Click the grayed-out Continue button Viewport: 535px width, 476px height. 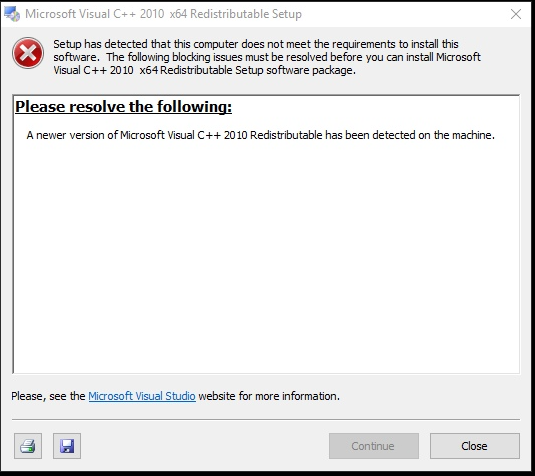click(374, 446)
